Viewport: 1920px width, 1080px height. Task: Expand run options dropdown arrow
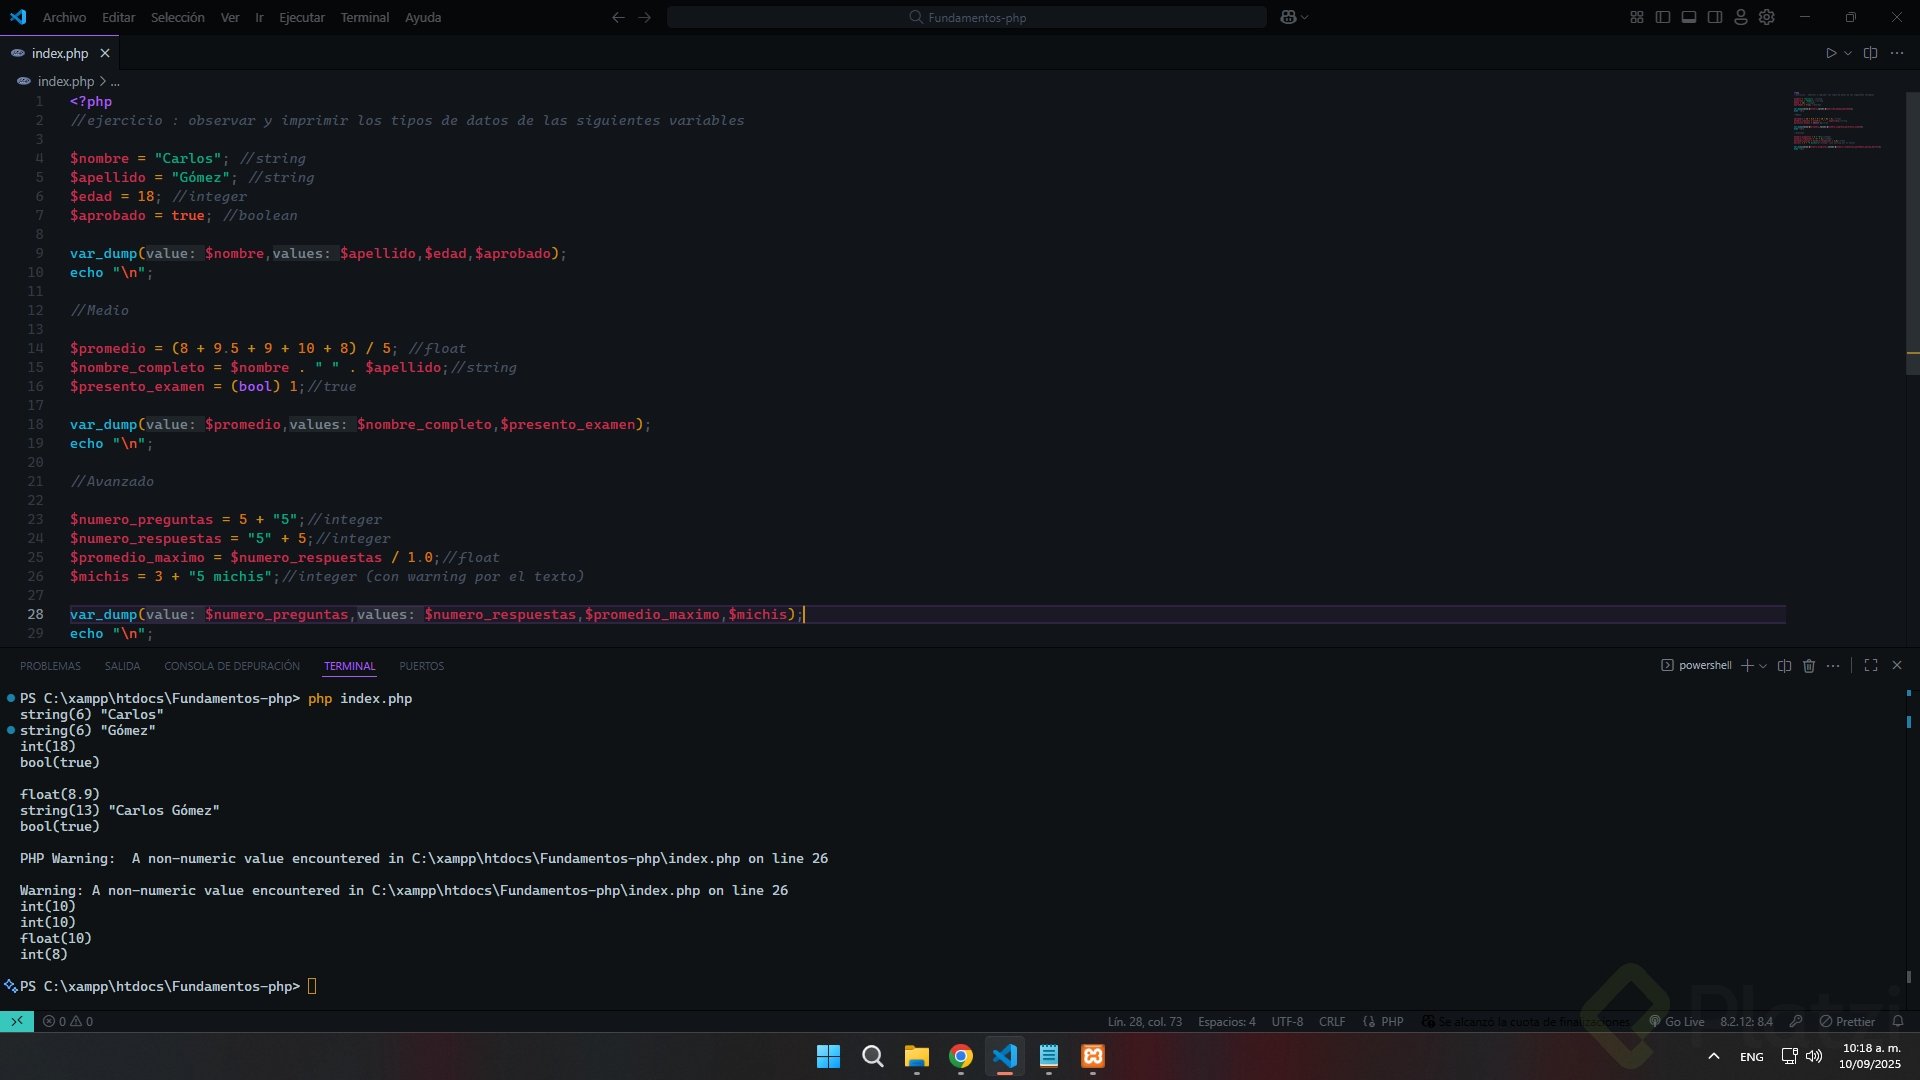pyautogui.click(x=1848, y=53)
